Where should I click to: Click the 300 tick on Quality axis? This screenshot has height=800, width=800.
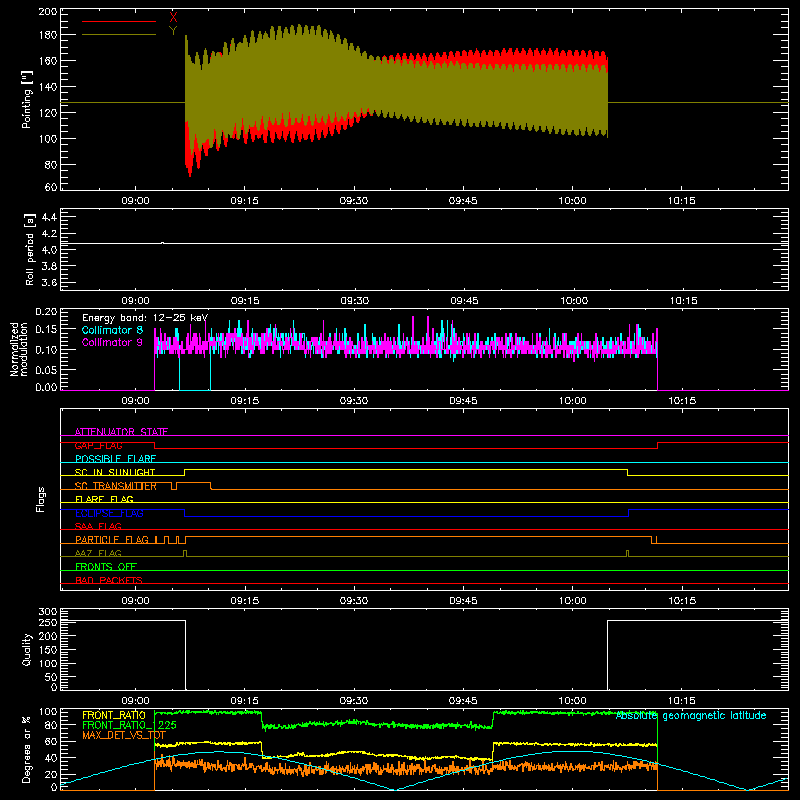point(48,612)
